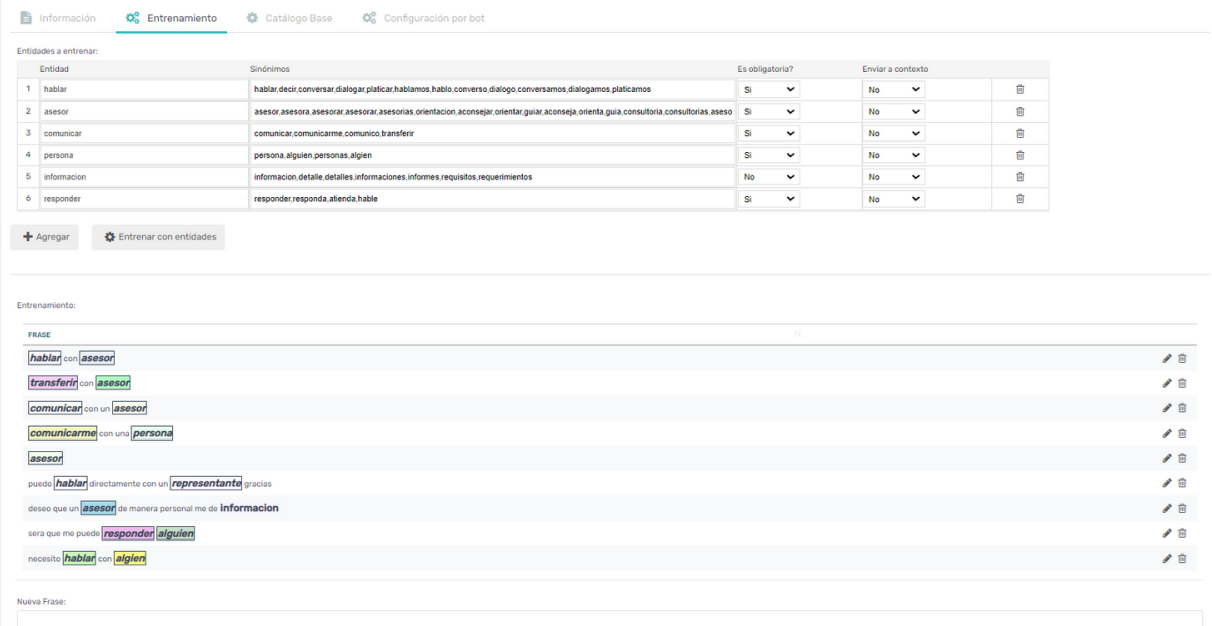Open 'Enviar a contexto' dropdown for responder row

(x=893, y=199)
